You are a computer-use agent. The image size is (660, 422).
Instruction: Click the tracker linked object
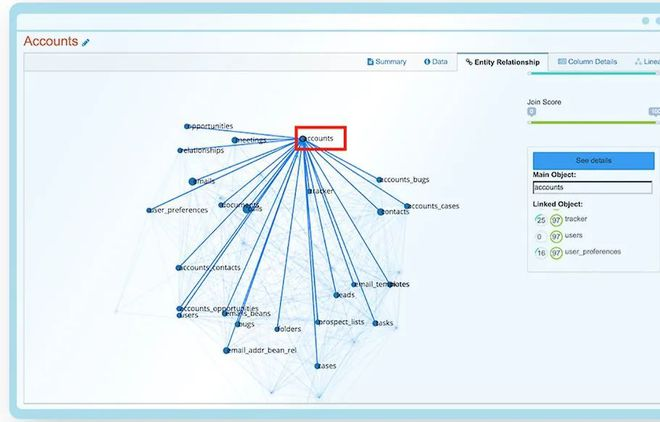coord(575,219)
